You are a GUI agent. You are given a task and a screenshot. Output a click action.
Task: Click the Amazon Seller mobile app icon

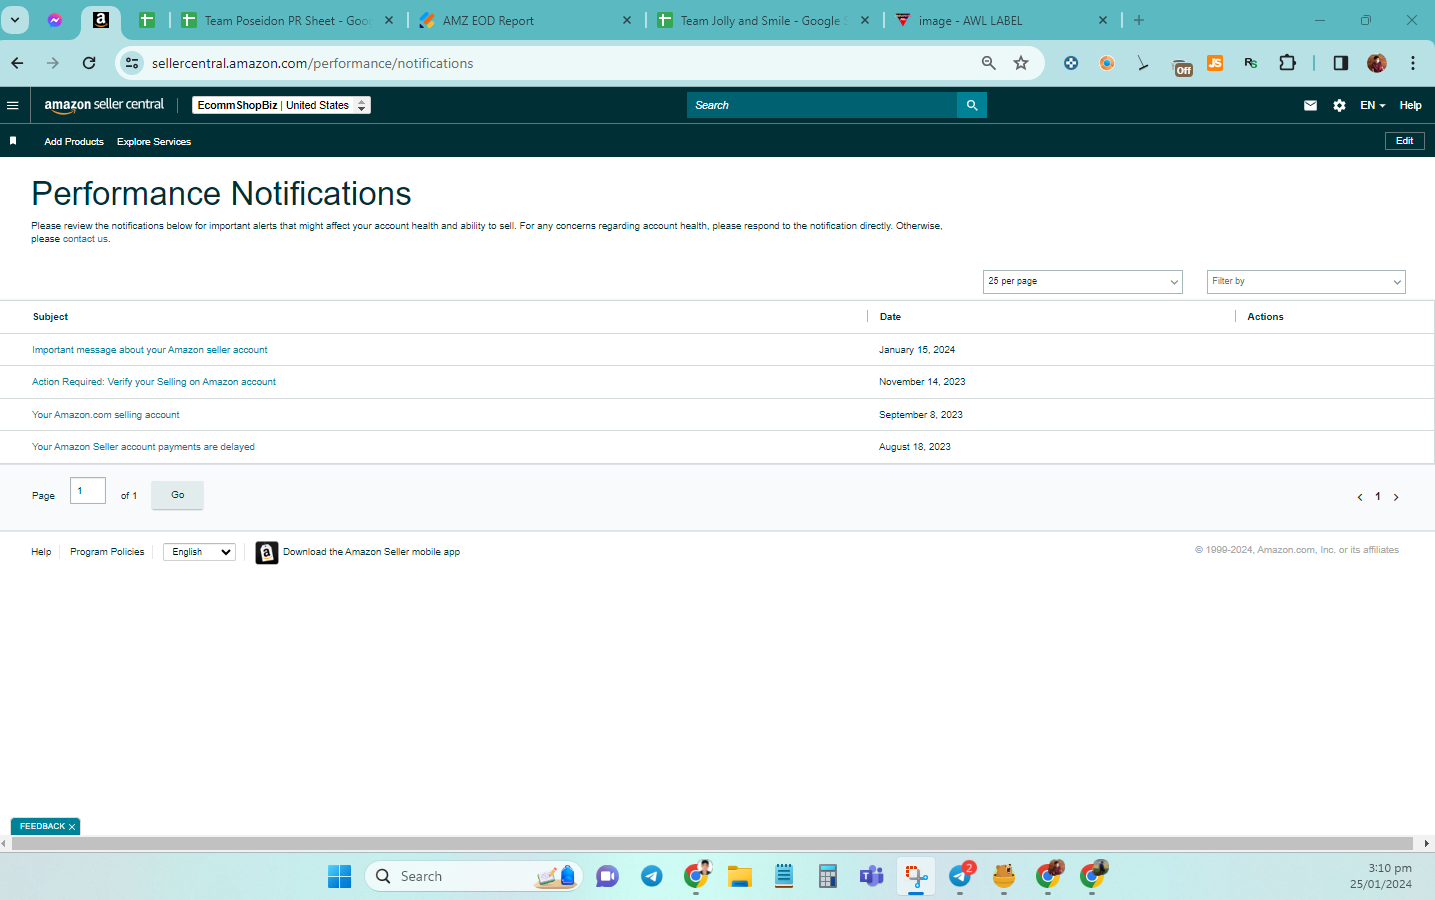point(267,552)
